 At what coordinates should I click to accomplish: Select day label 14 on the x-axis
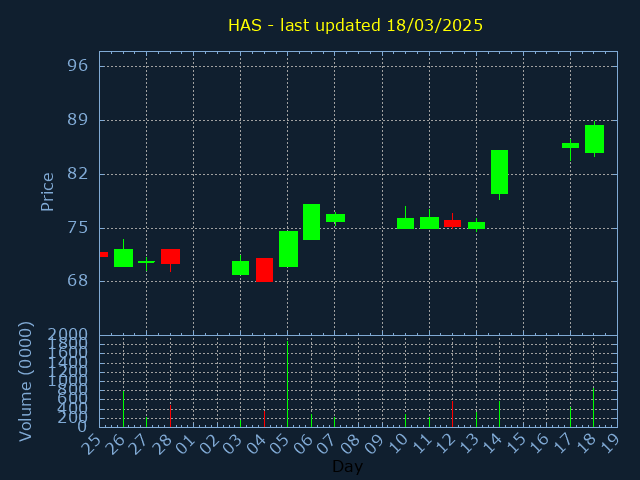tap(492, 444)
